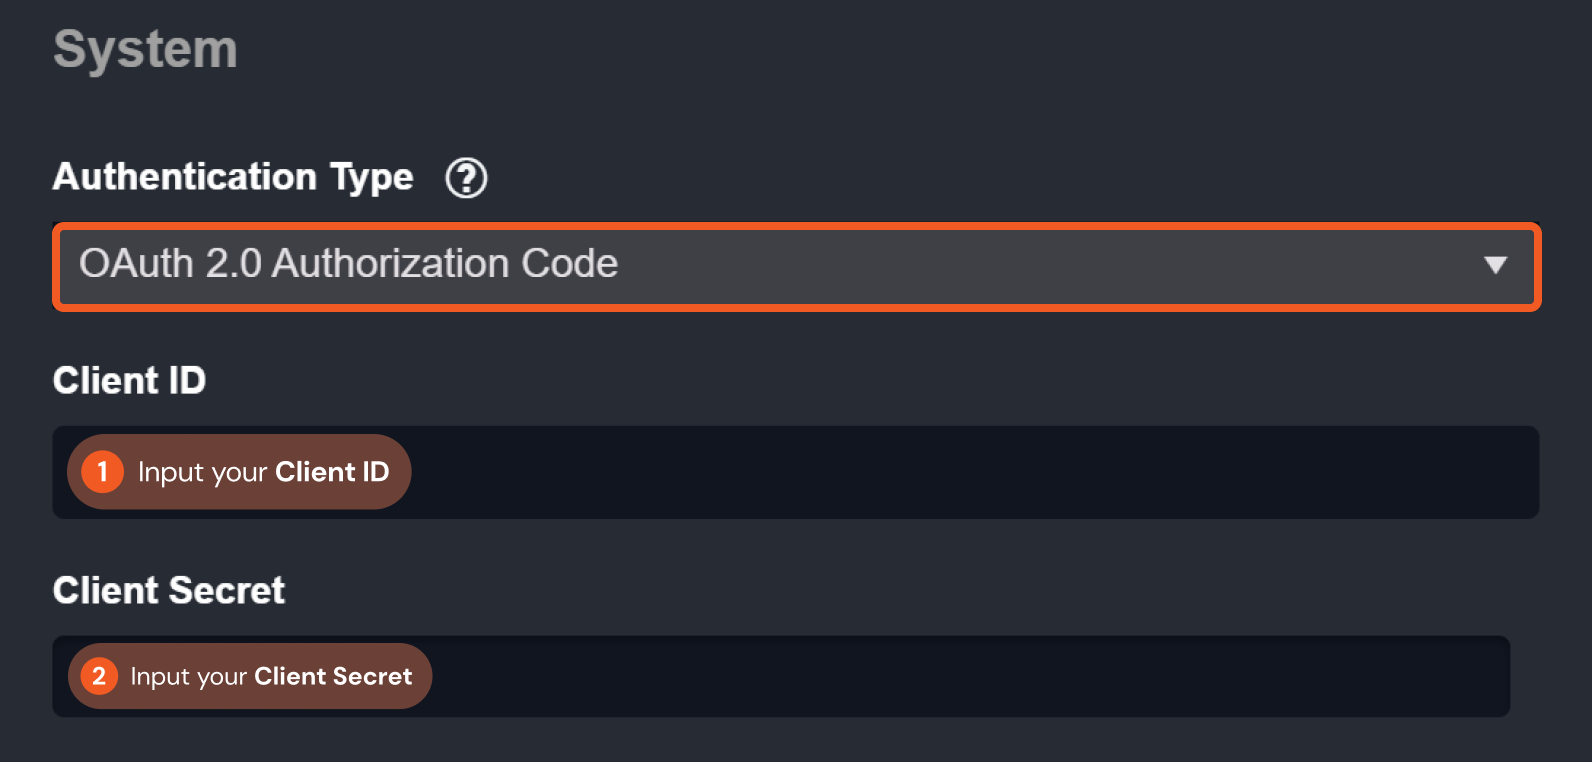Click bold "Client ID" text in hint

click(x=332, y=472)
